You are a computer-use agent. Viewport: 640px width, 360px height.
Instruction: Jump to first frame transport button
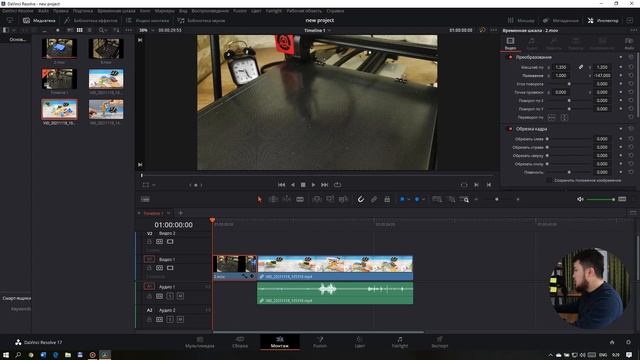[x=281, y=185]
